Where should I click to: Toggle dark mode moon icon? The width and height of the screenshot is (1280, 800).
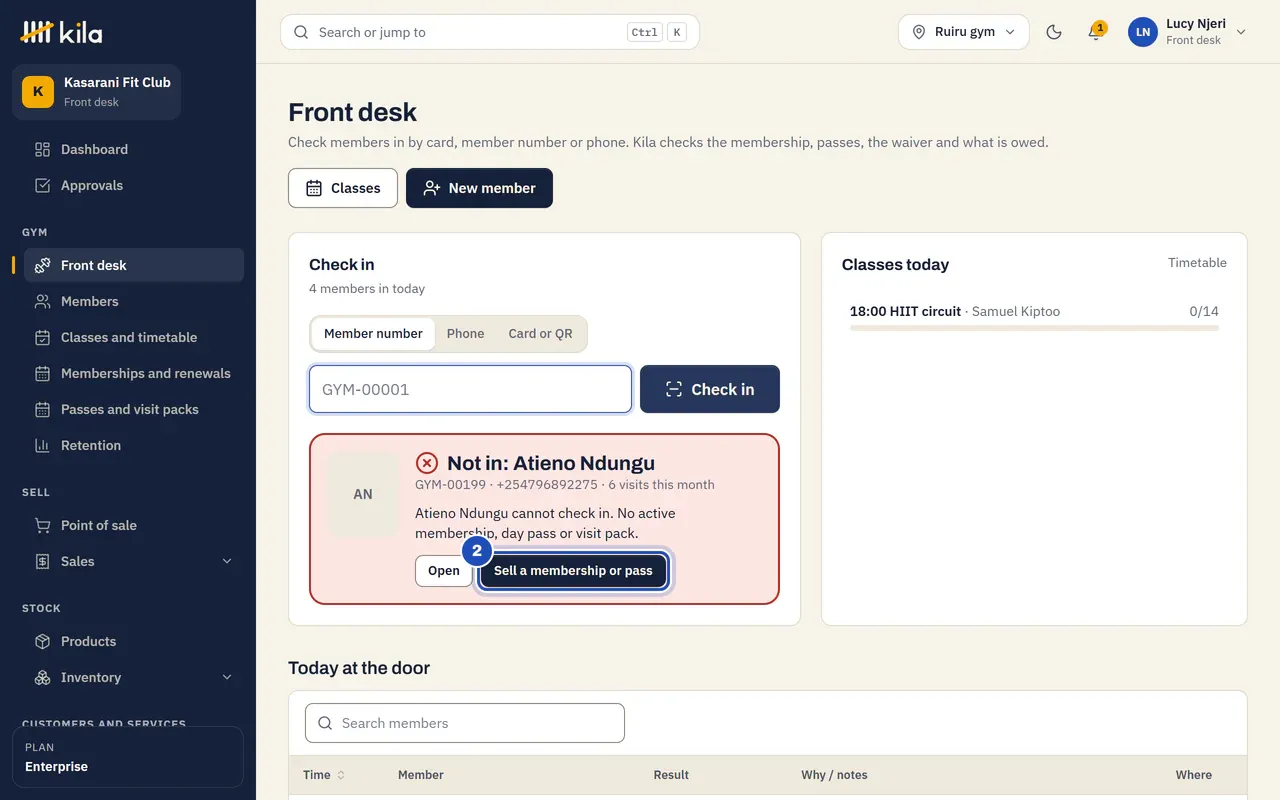[x=1053, y=32]
